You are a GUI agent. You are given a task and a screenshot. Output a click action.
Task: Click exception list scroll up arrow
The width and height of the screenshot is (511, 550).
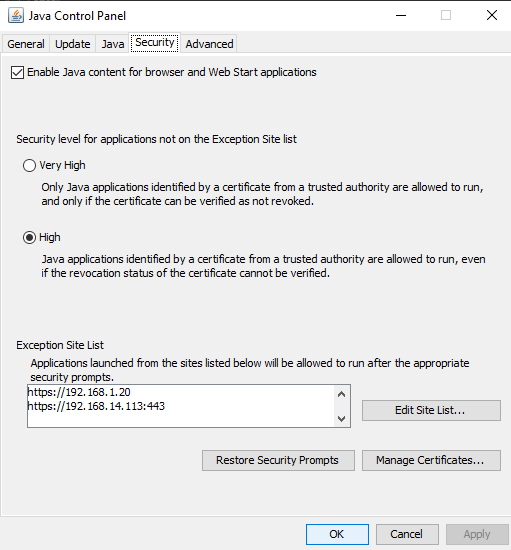341,394
